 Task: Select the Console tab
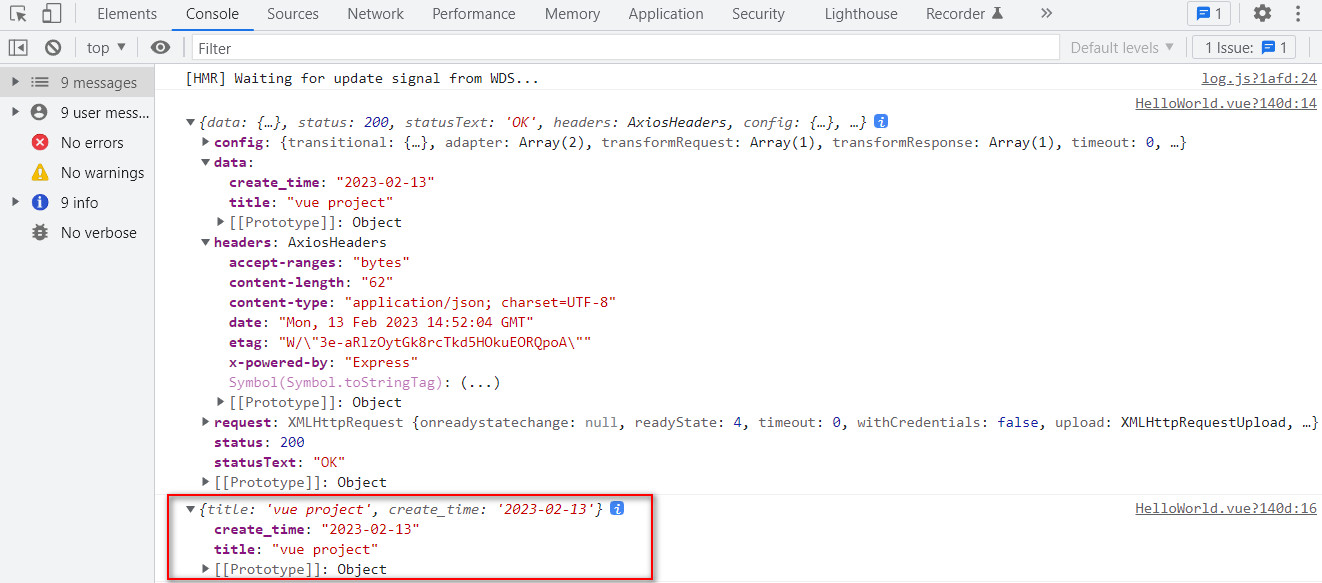point(212,14)
